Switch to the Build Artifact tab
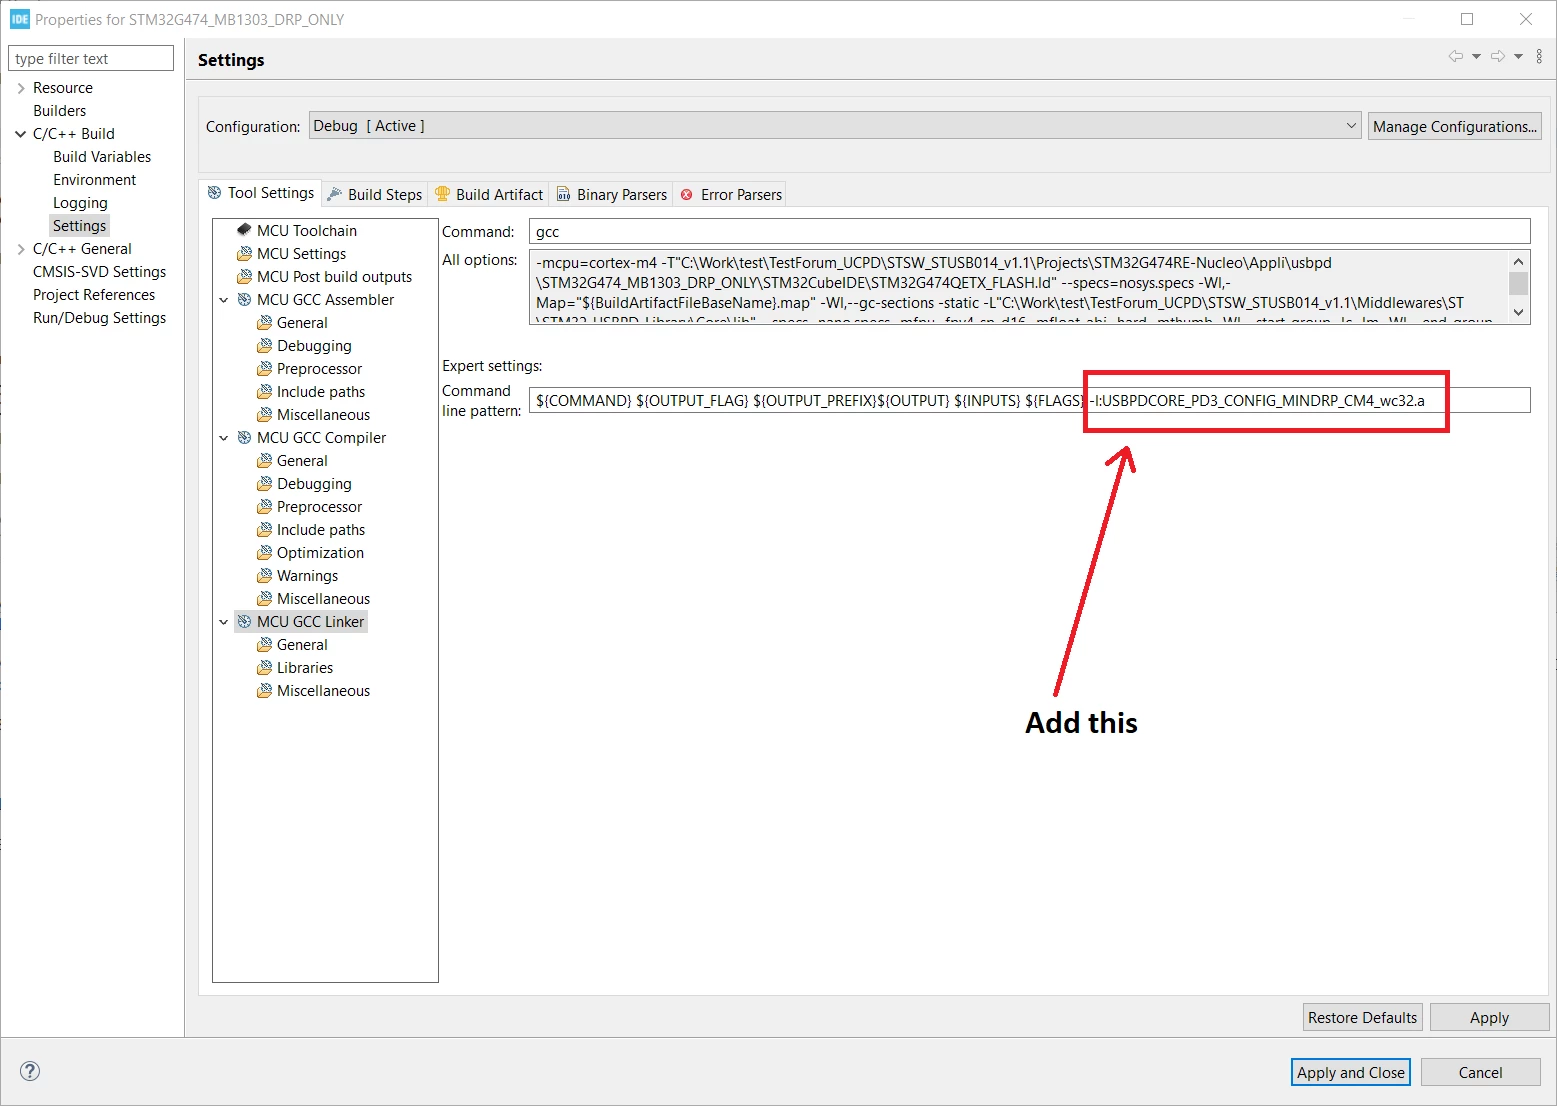 (489, 194)
